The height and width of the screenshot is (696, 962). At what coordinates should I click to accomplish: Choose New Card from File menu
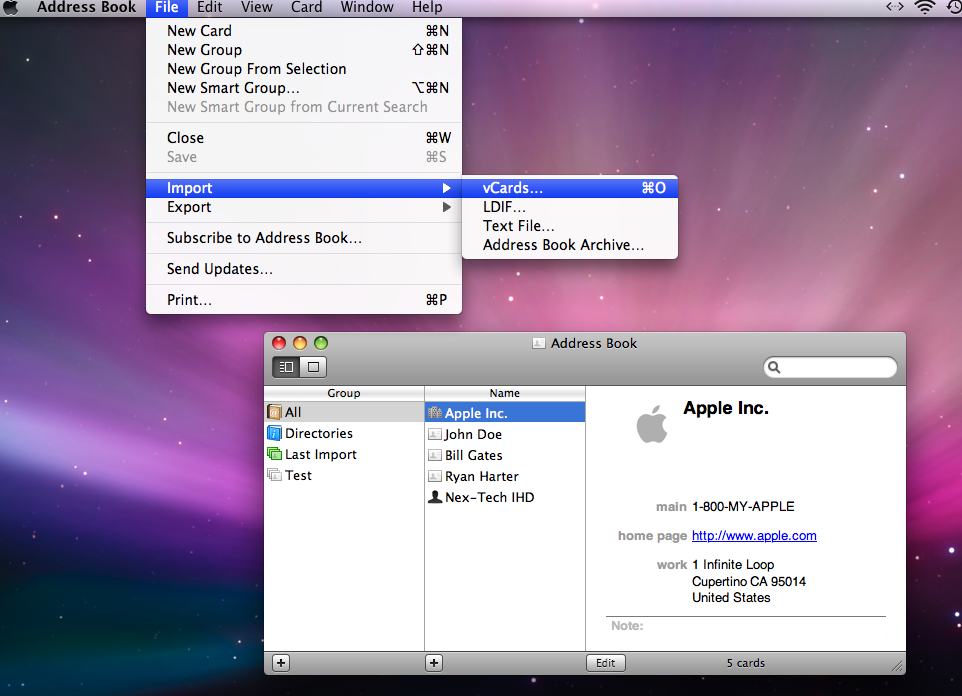tap(304, 31)
